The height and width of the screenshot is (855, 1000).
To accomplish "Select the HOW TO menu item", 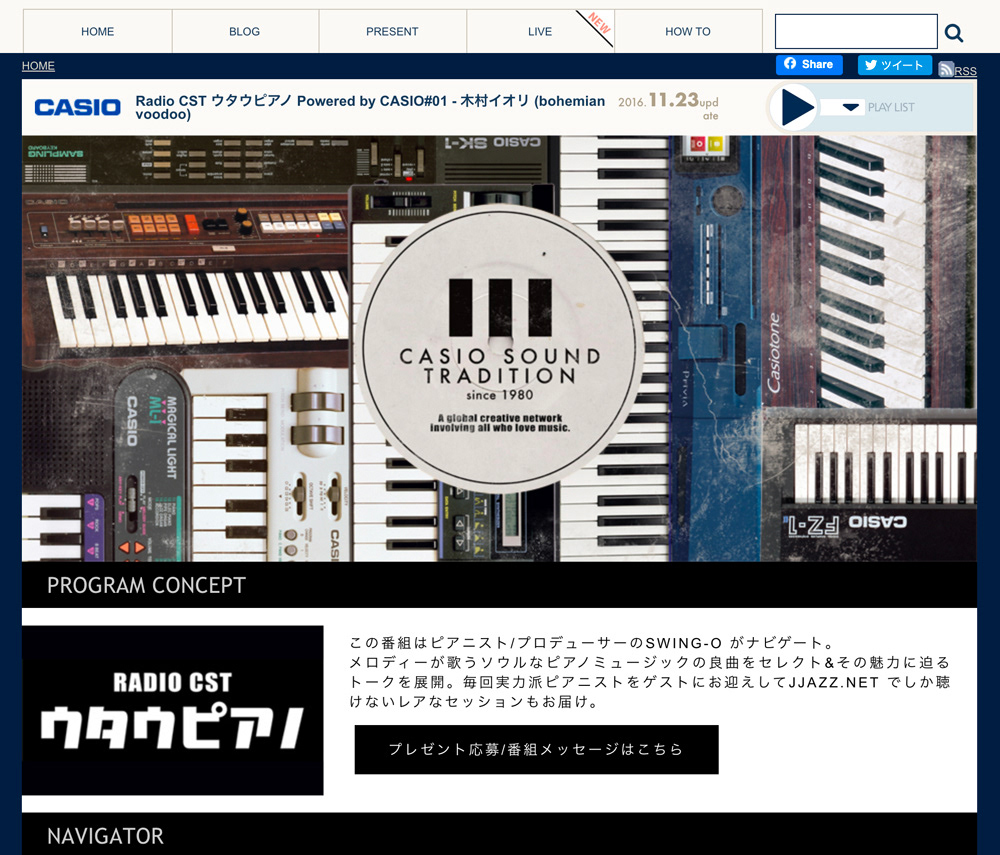I will (x=688, y=31).
